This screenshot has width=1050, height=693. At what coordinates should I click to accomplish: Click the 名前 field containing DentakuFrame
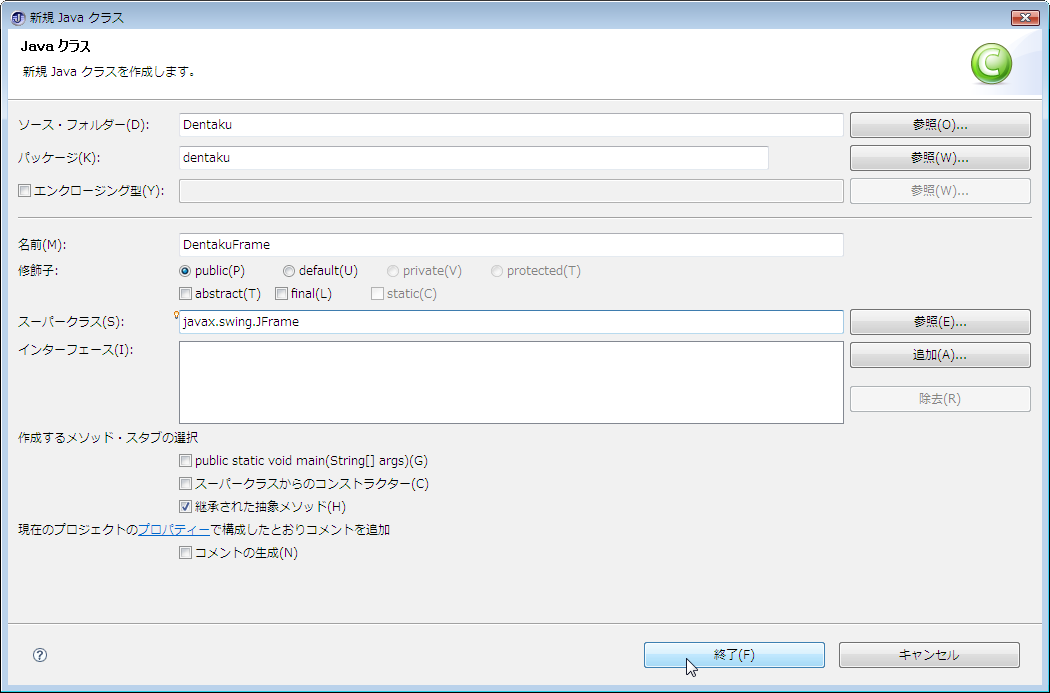510,245
